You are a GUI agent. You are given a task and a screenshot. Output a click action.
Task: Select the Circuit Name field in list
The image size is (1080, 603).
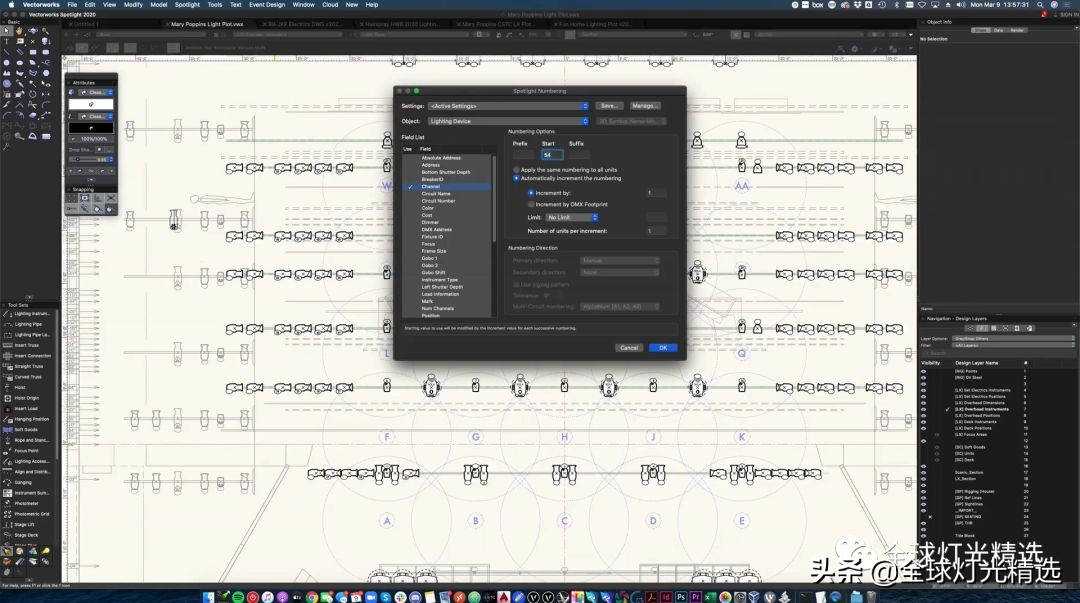pyautogui.click(x=436, y=194)
